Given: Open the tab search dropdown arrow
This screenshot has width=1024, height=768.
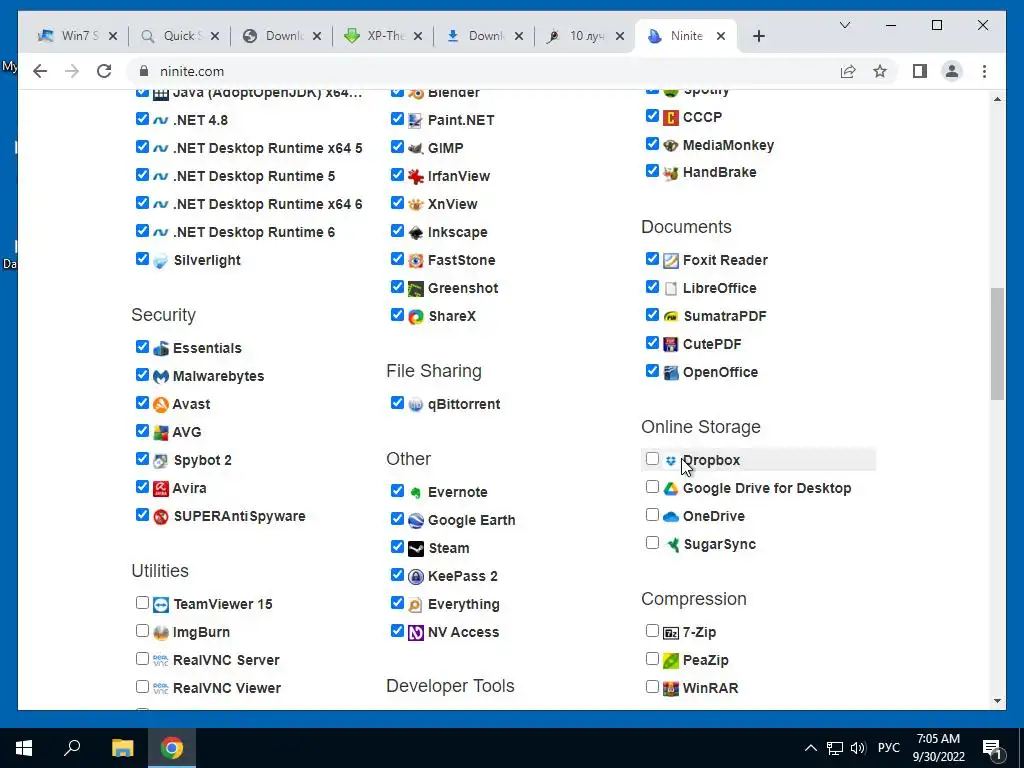Looking at the screenshot, I should click(x=844, y=25).
